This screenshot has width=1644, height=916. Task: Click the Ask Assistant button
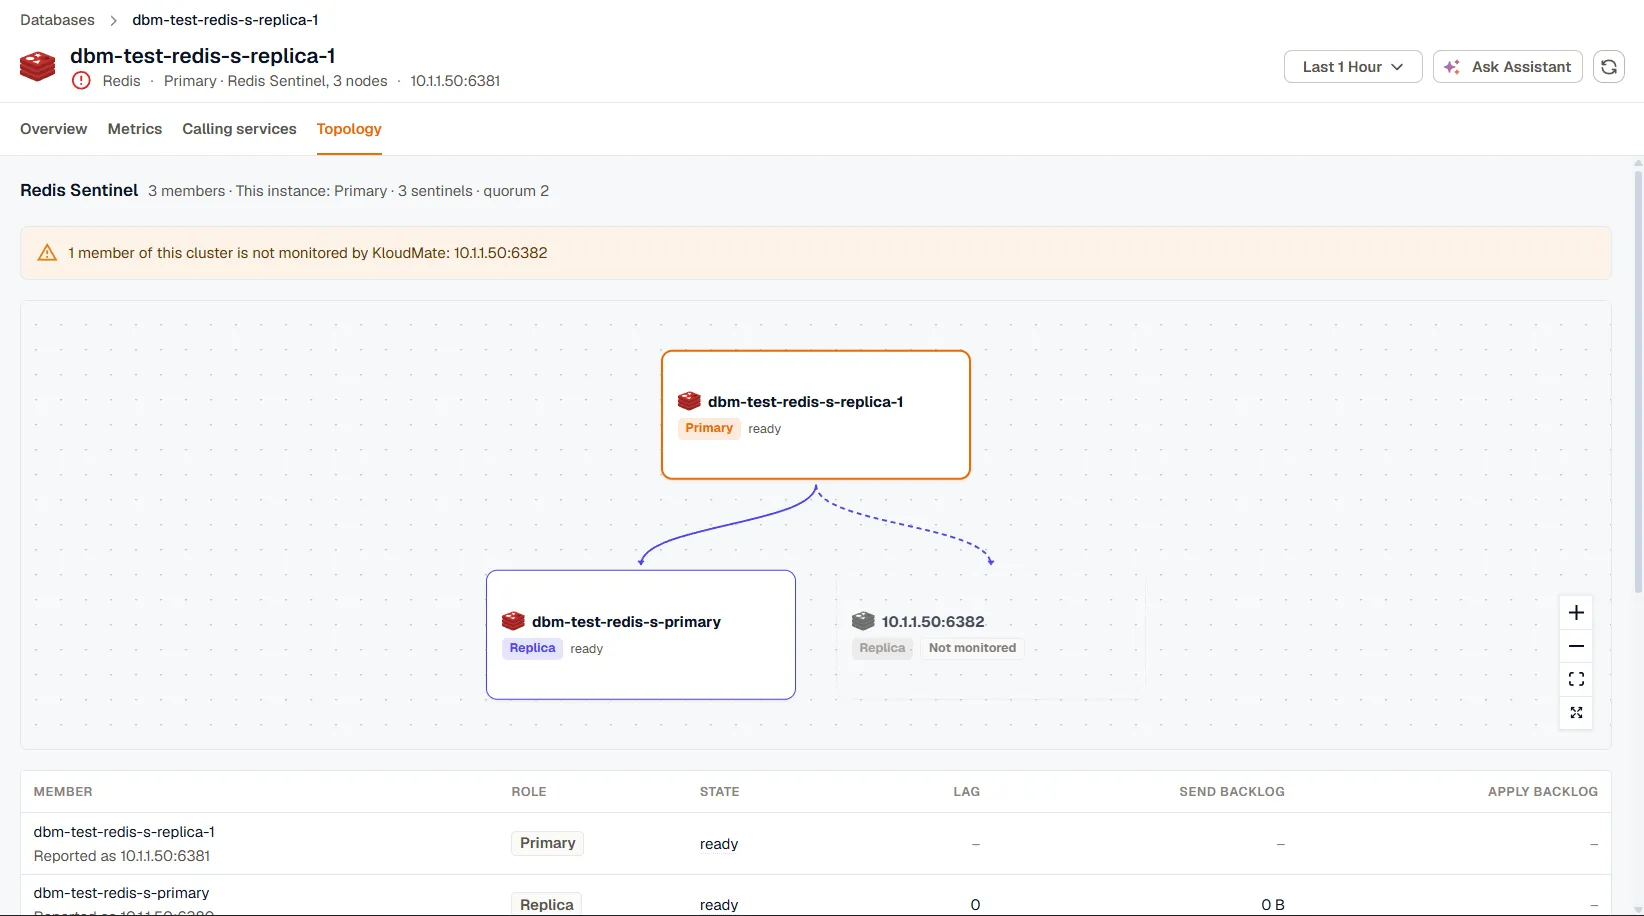point(1508,67)
